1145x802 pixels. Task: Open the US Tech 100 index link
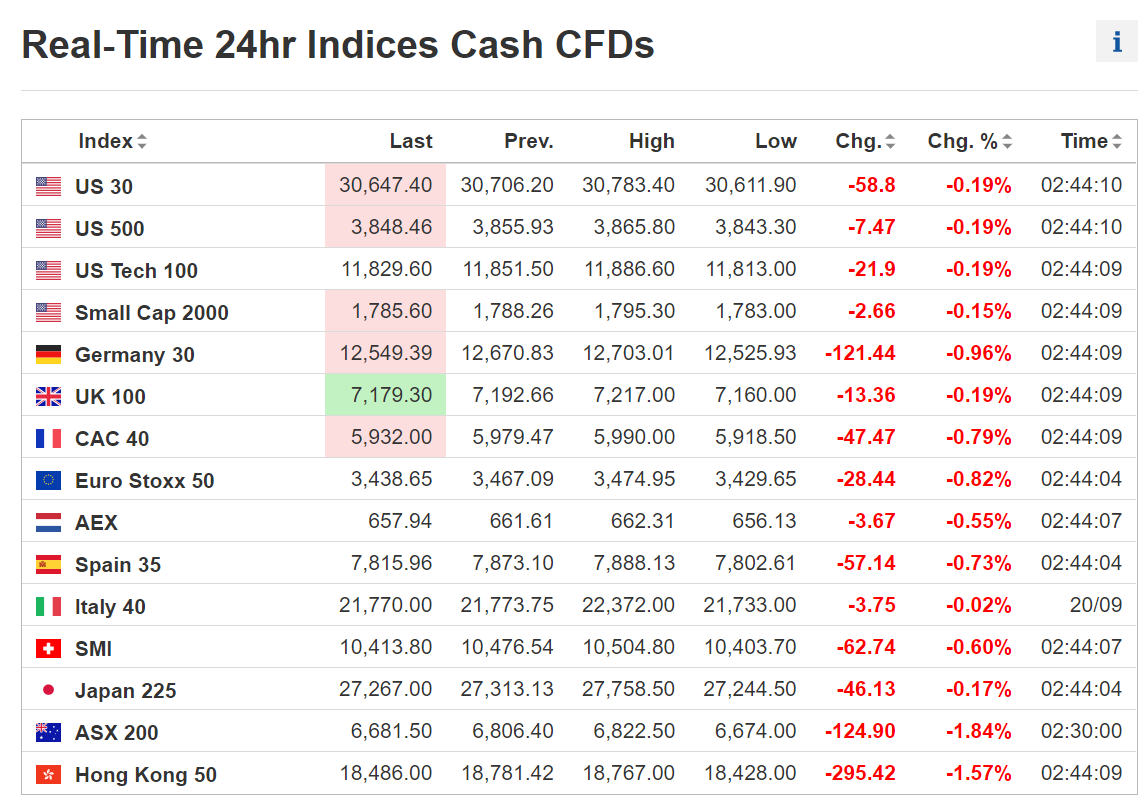click(x=136, y=271)
